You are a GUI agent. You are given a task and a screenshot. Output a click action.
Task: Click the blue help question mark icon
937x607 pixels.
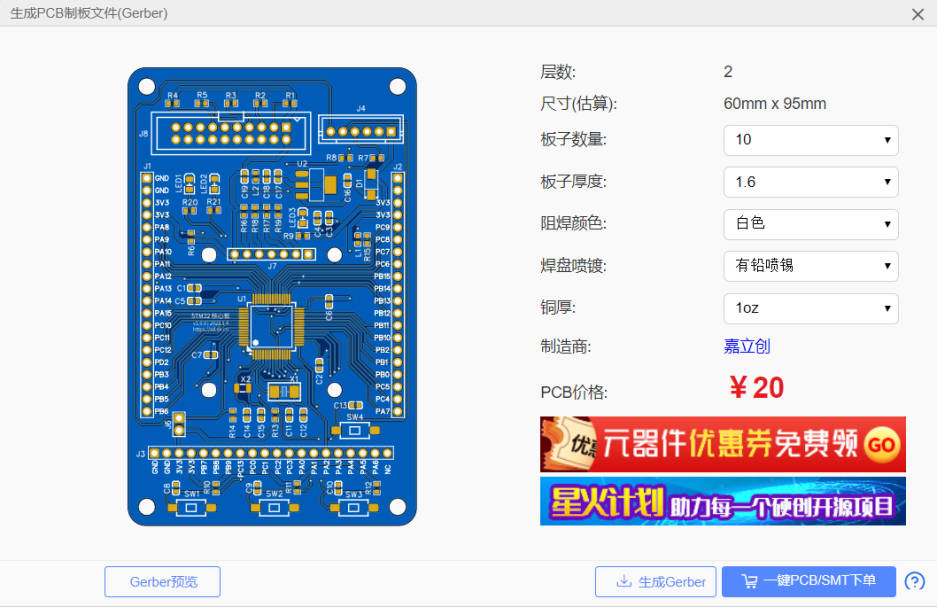point(914,581)
